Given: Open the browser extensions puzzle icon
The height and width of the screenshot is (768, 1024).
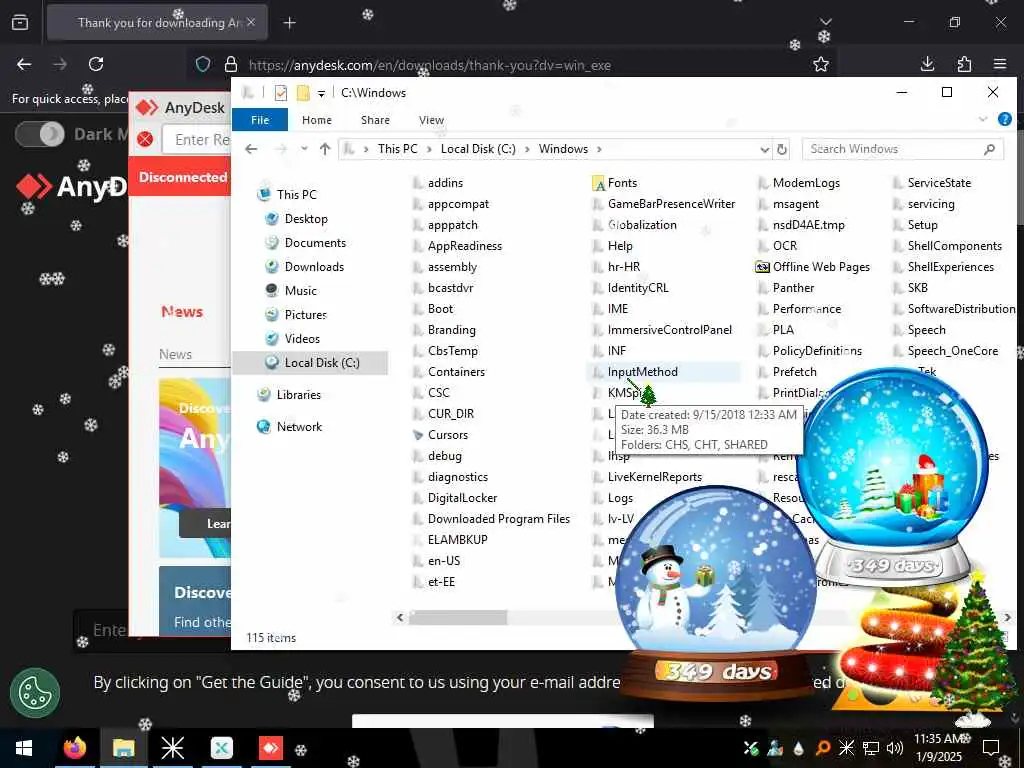Looking at the screenshot, I should point(964,64).
